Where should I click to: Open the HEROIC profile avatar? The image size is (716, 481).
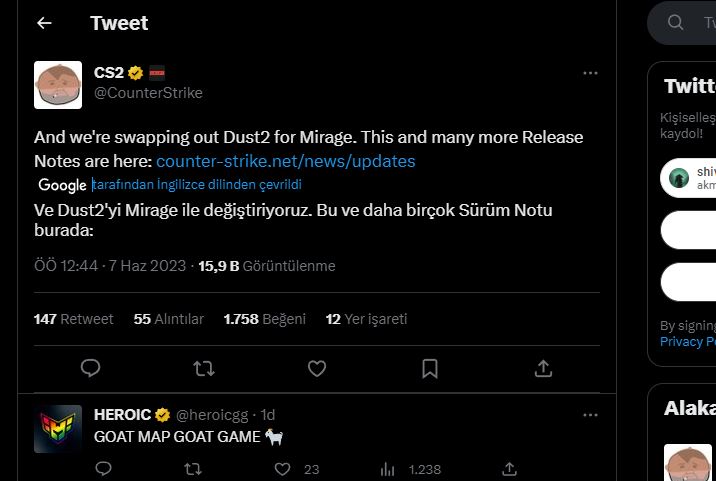tap(58, 429)
